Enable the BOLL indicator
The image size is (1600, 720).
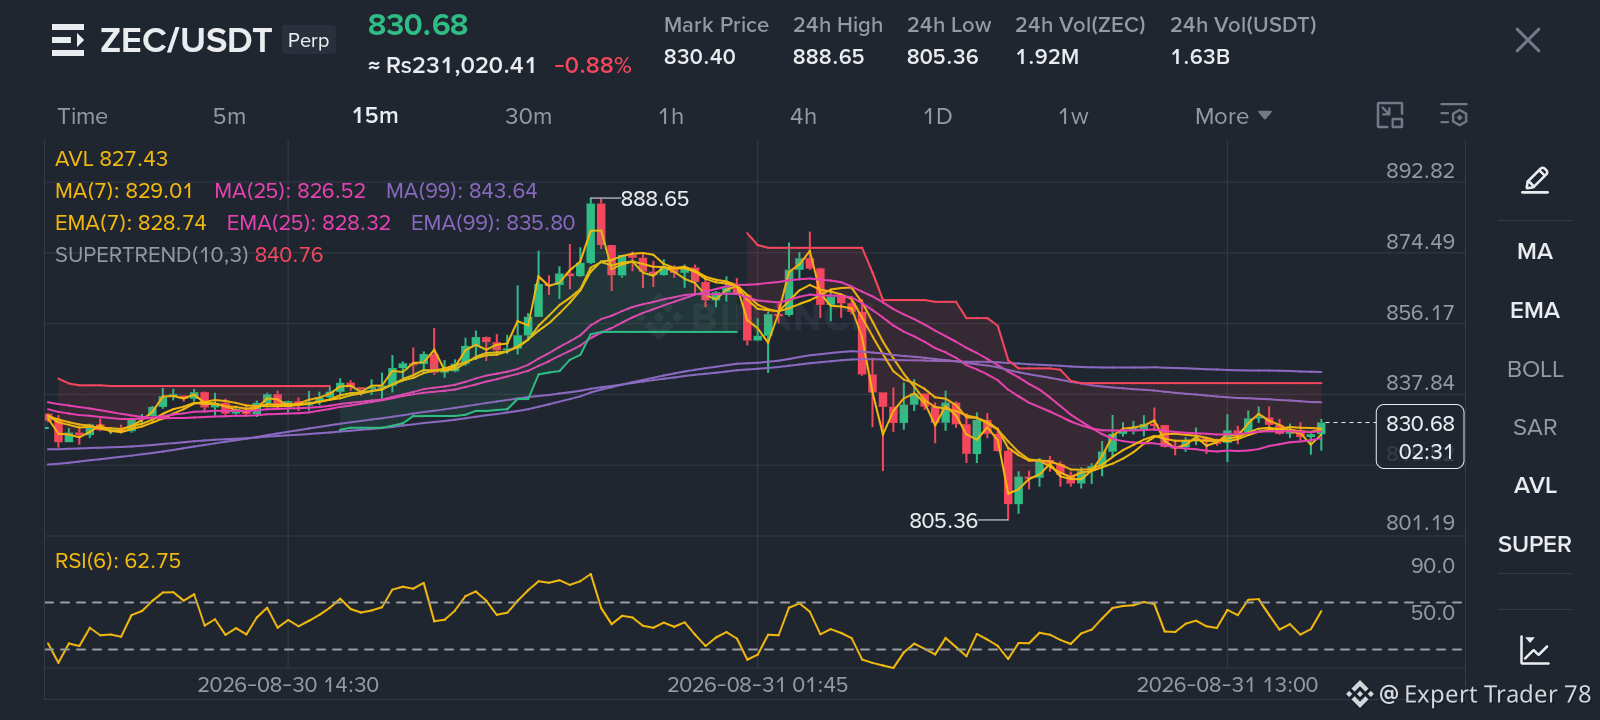(1535, 369)
